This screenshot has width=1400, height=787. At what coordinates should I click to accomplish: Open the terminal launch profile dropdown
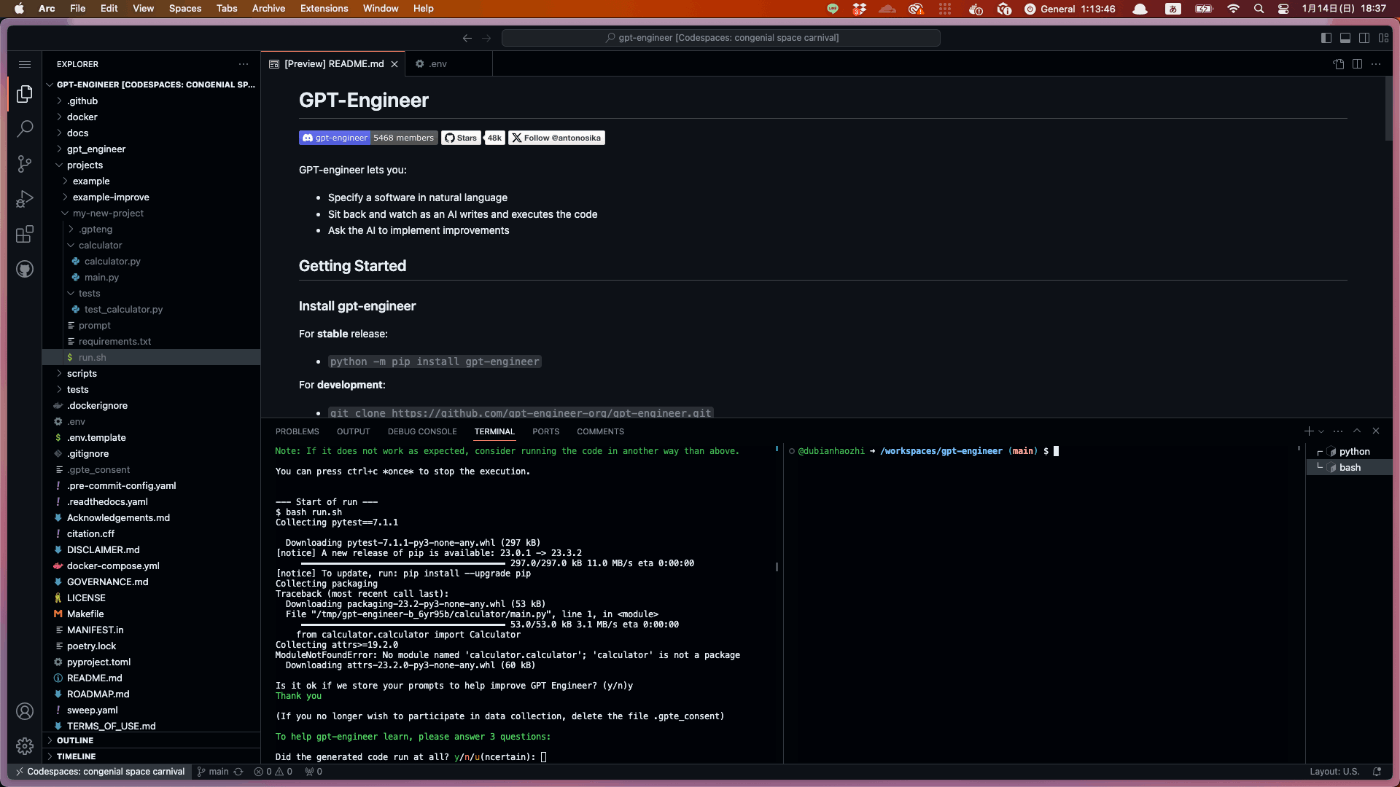(1321, 432)
